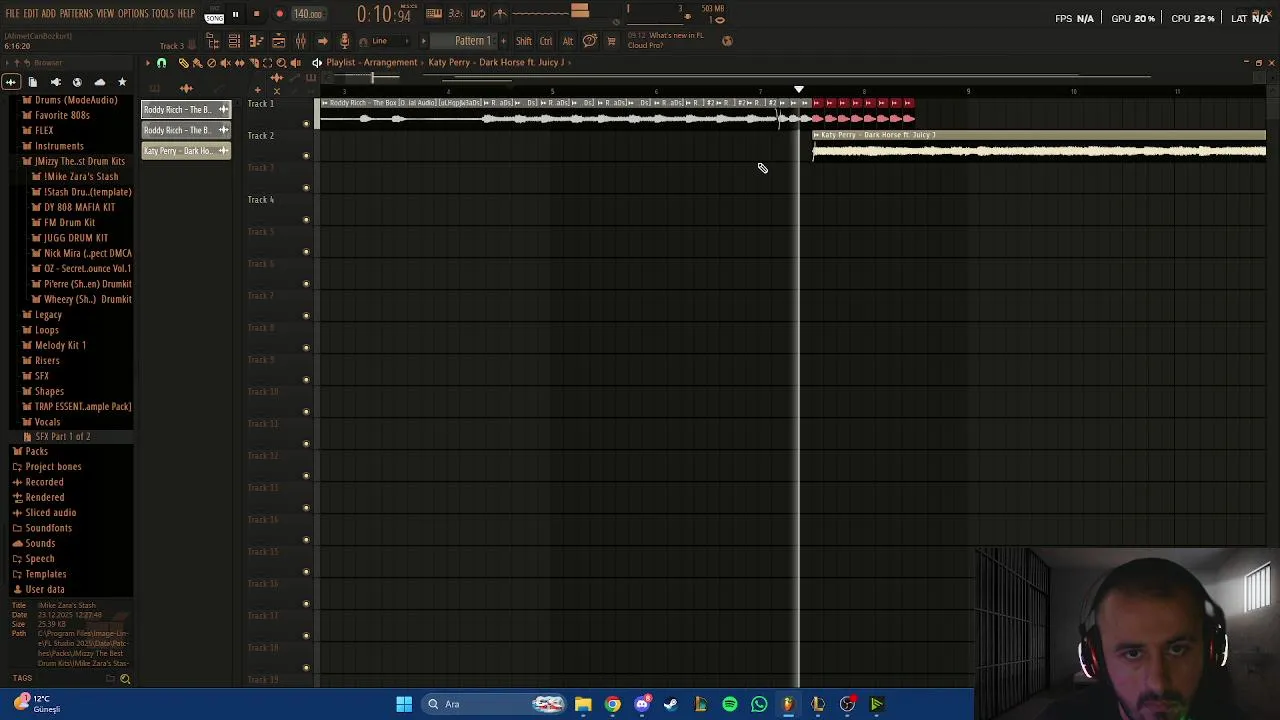
Task: Mute Track 2 with its green LED
Action: (306, 155)
